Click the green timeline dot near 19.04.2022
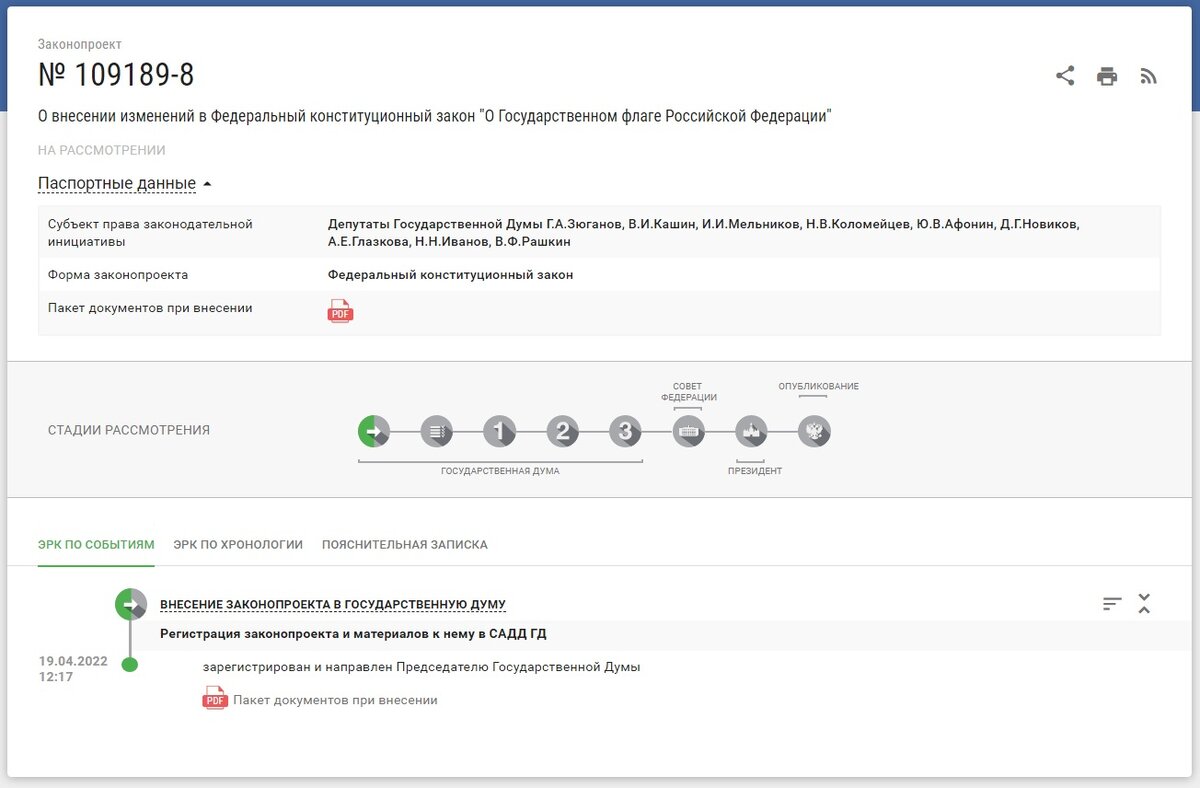The height and width of the screenshot is (788, 1200). pyautogui.click(x=128, y=664)
